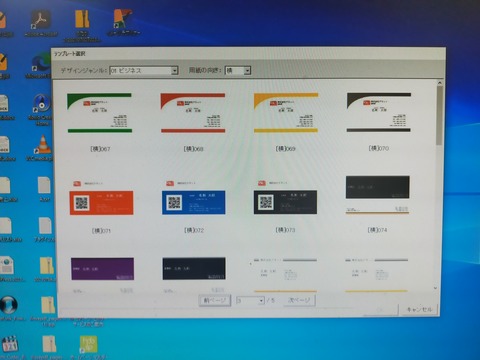Image resolution: width=480 pixels, height=360 pixels.
Task: Click the [横]067 label text
Action: (x=100, y=149)
